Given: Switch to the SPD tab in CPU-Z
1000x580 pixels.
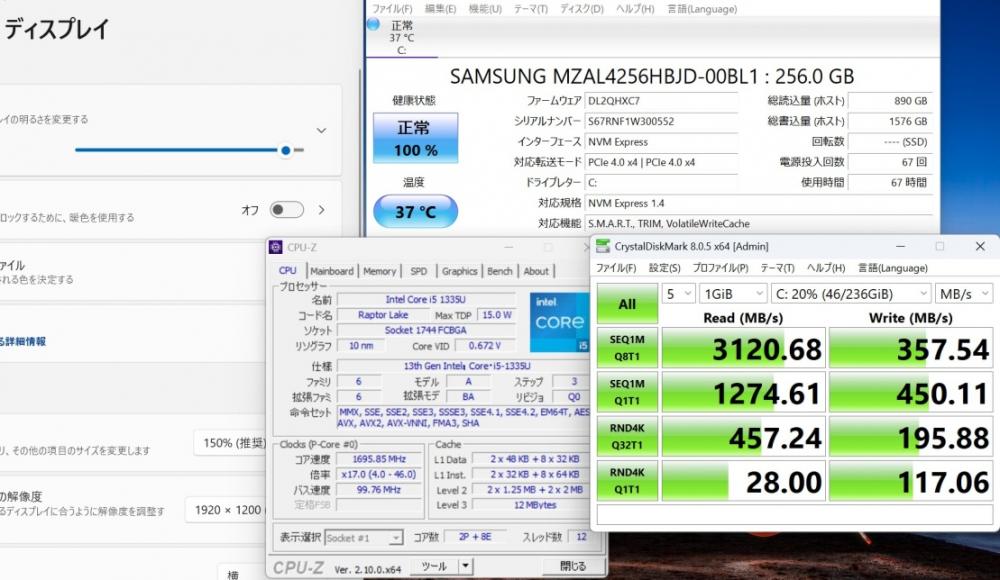Looking at the screenshot, I should (419, 271).
